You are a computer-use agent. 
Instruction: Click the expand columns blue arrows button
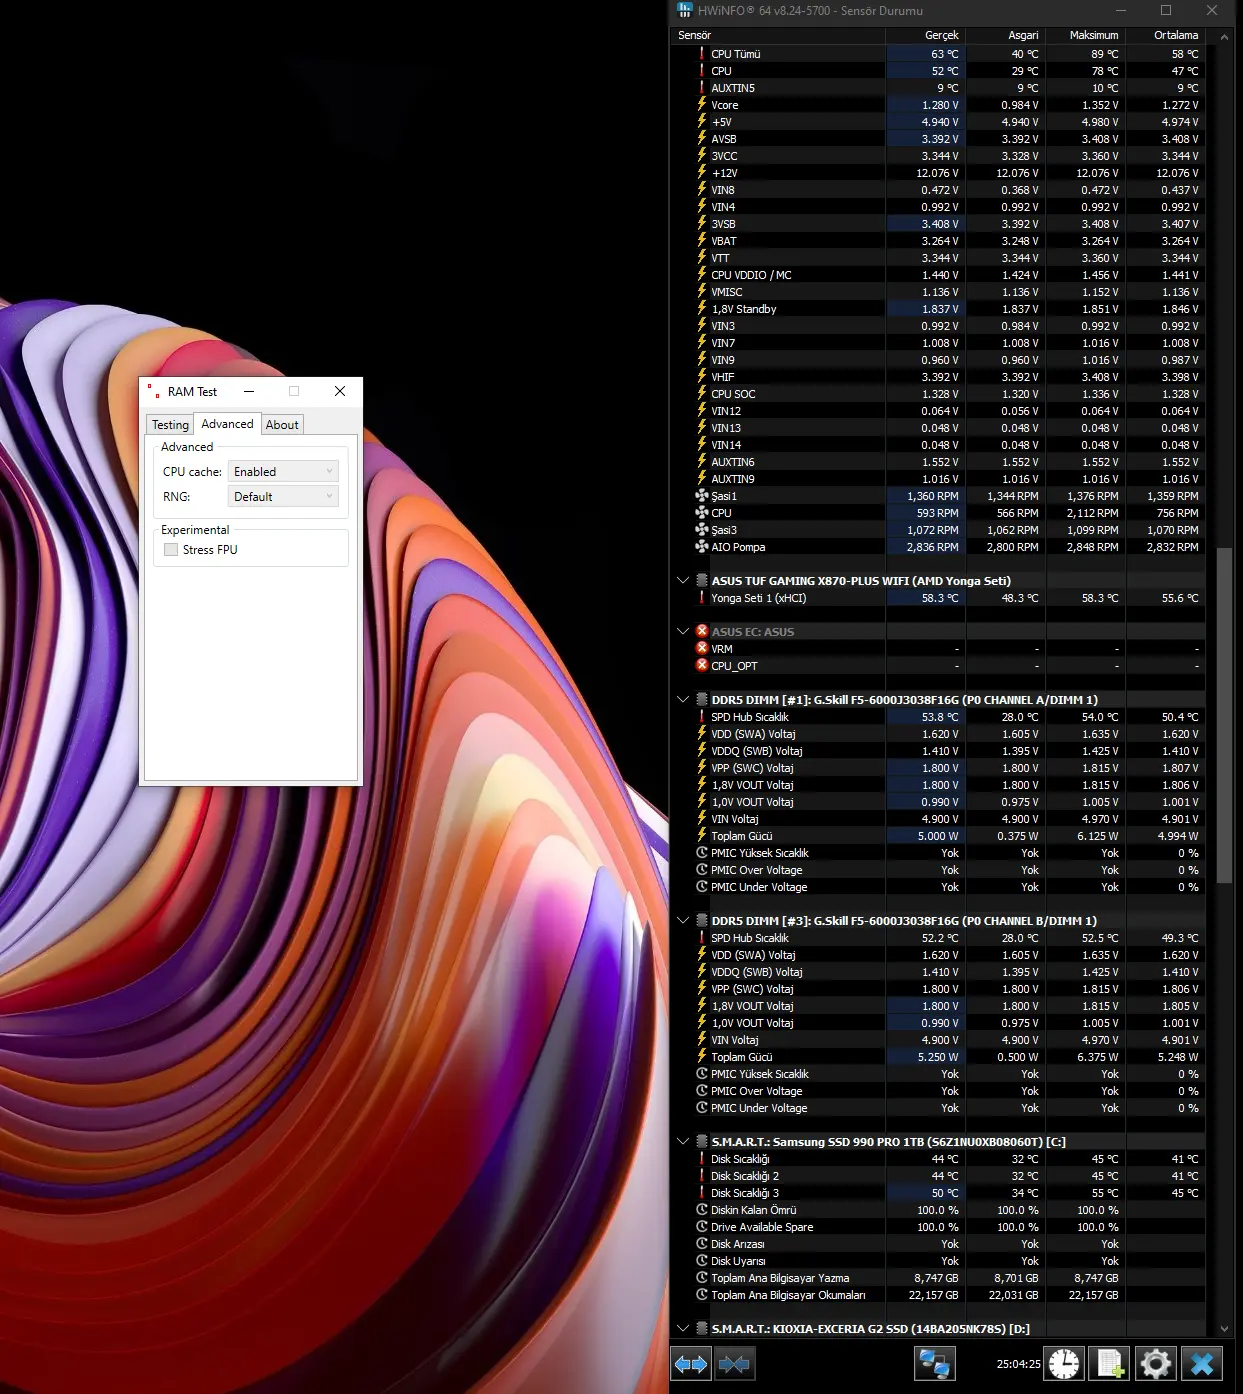(690, 1363)
